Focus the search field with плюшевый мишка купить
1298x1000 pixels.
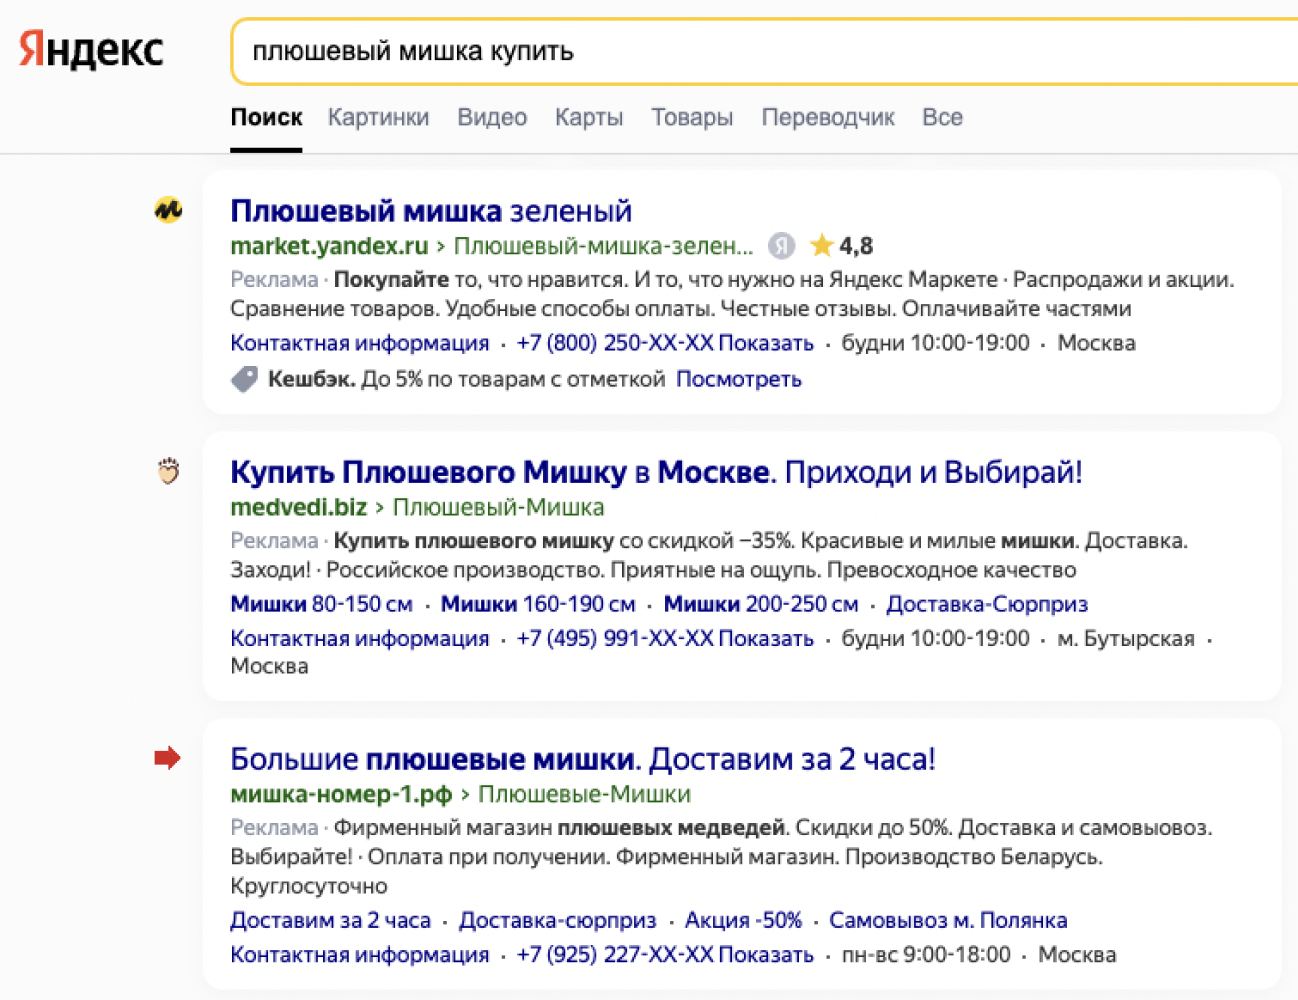pyautogui.click(x=764, y=51)
